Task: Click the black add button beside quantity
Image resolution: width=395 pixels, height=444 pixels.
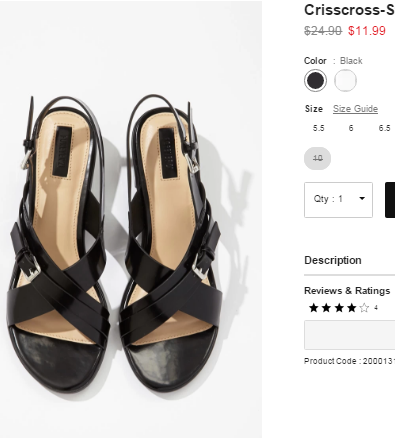Action: point(390,200)
